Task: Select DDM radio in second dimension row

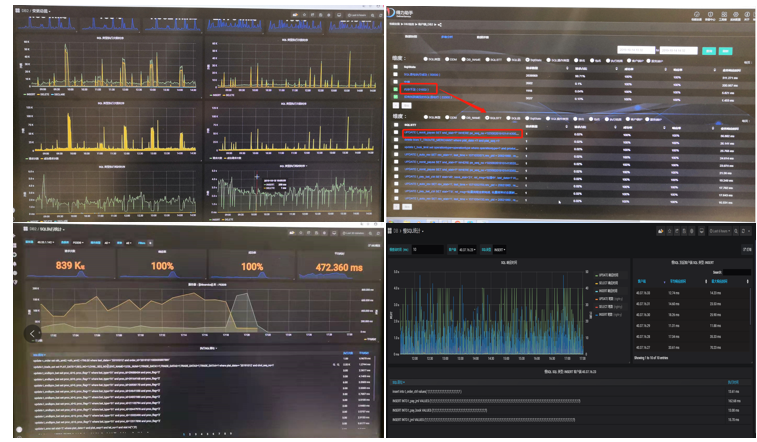Action: pyautogui.click(x=447, y=117)
